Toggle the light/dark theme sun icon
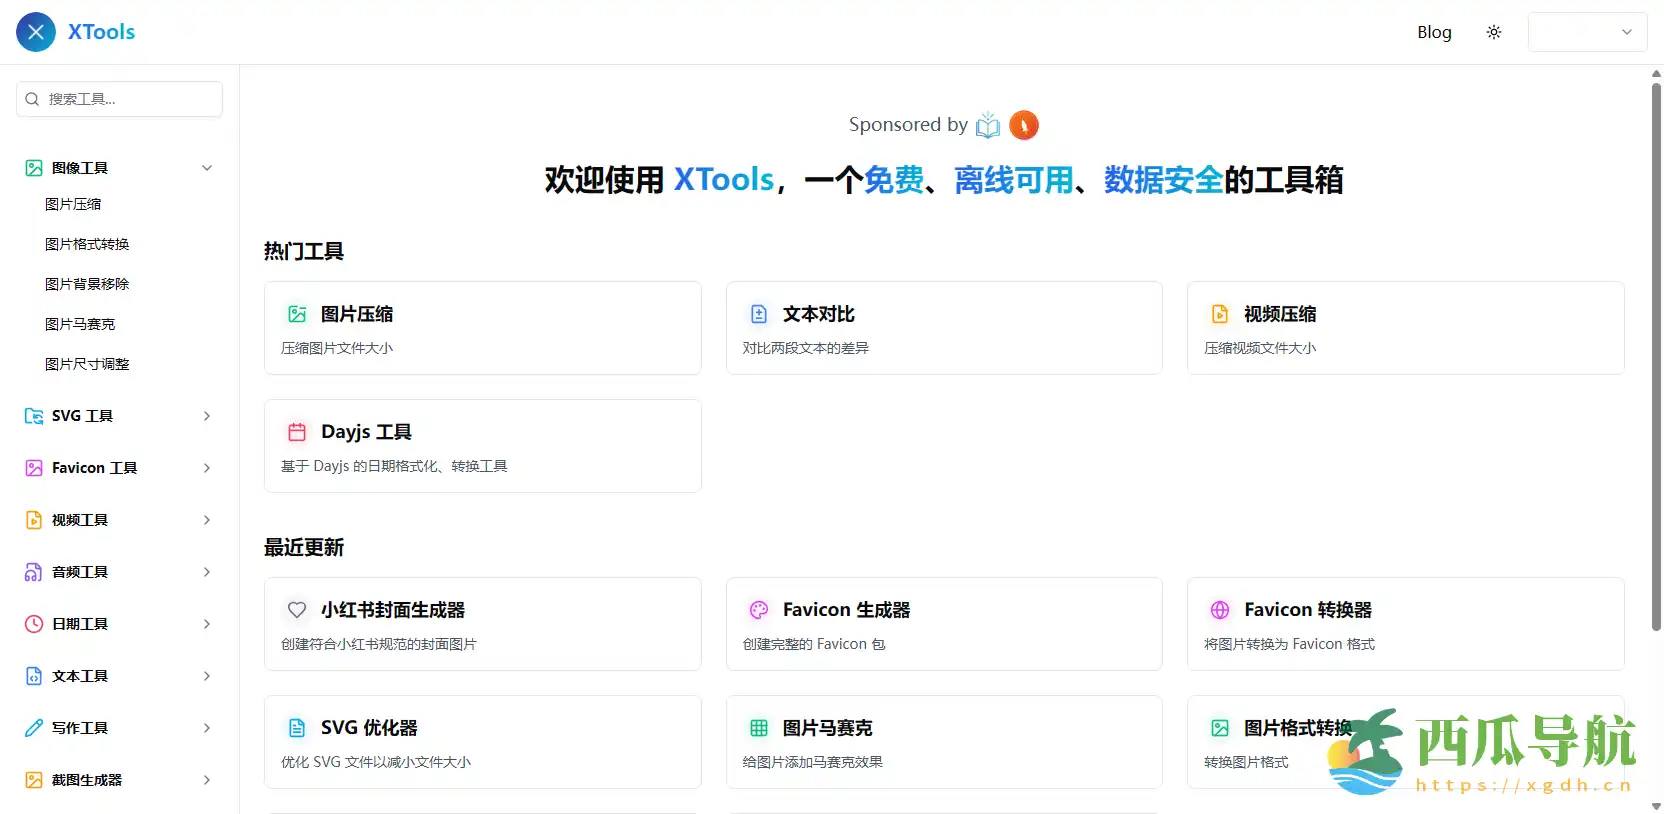This screenshot has width=1664, height=814. [x=1494, y=32]
